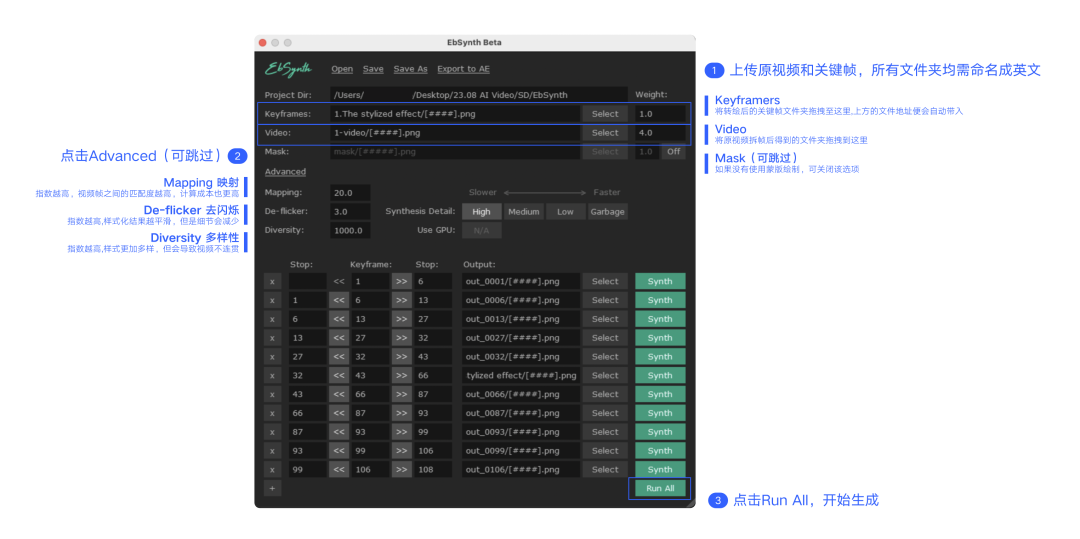1080x539 pixels.
Task: Collapse the Advanced section
Action: point(285,172)
